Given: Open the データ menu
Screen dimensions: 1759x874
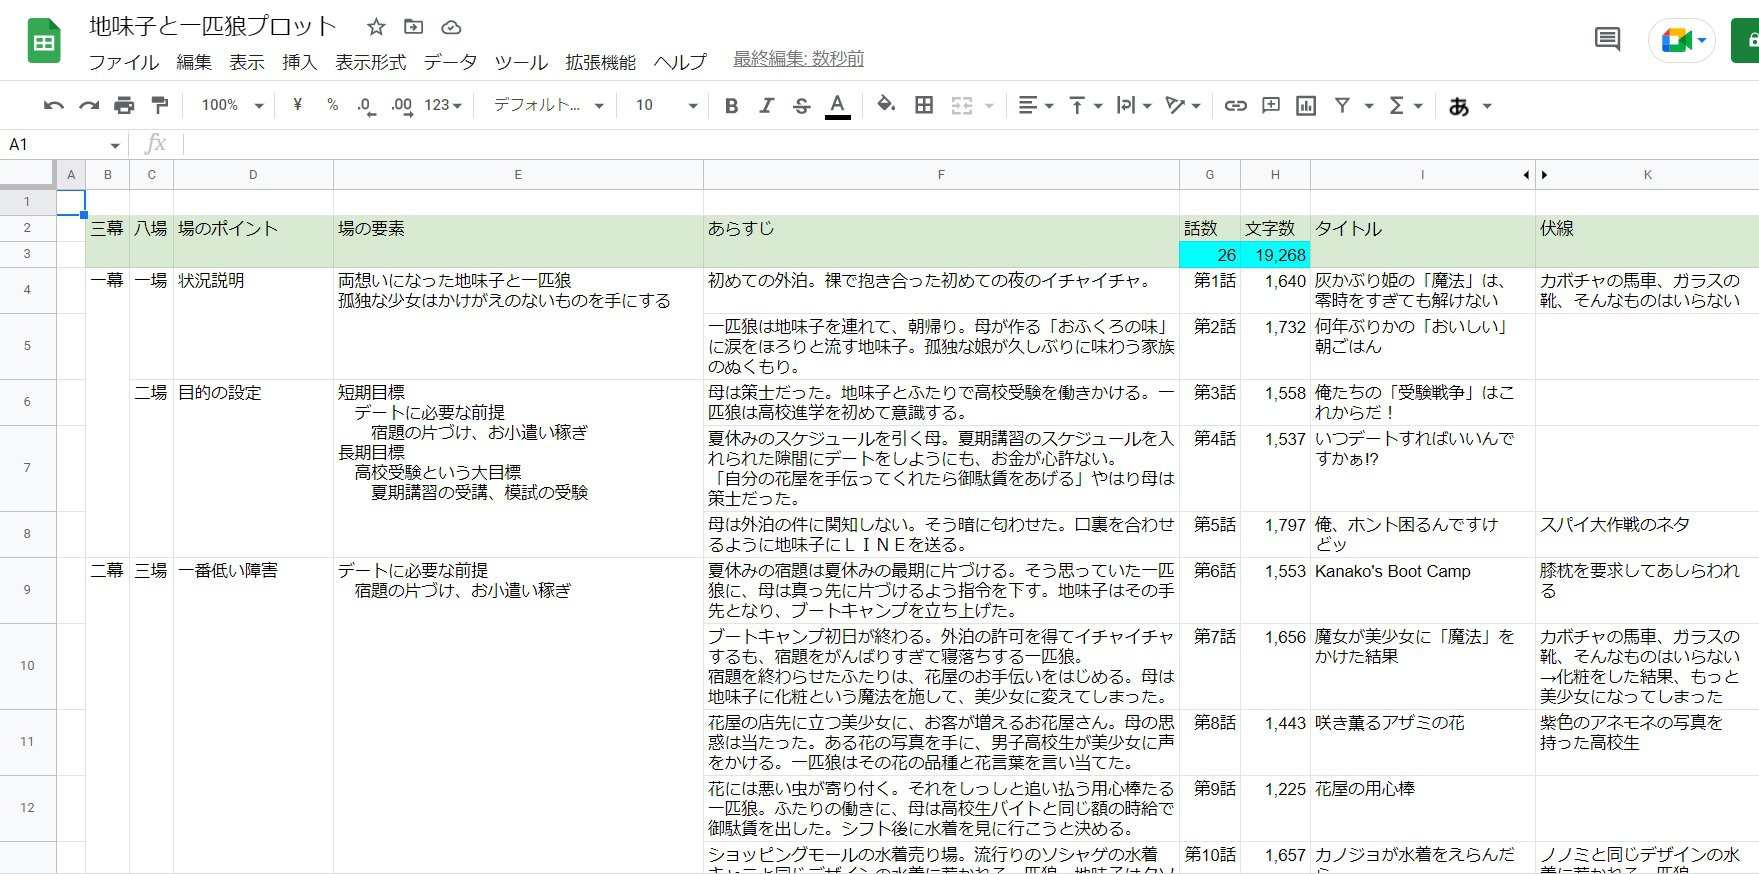Looking at the screenshot, I should coord(450,62).
